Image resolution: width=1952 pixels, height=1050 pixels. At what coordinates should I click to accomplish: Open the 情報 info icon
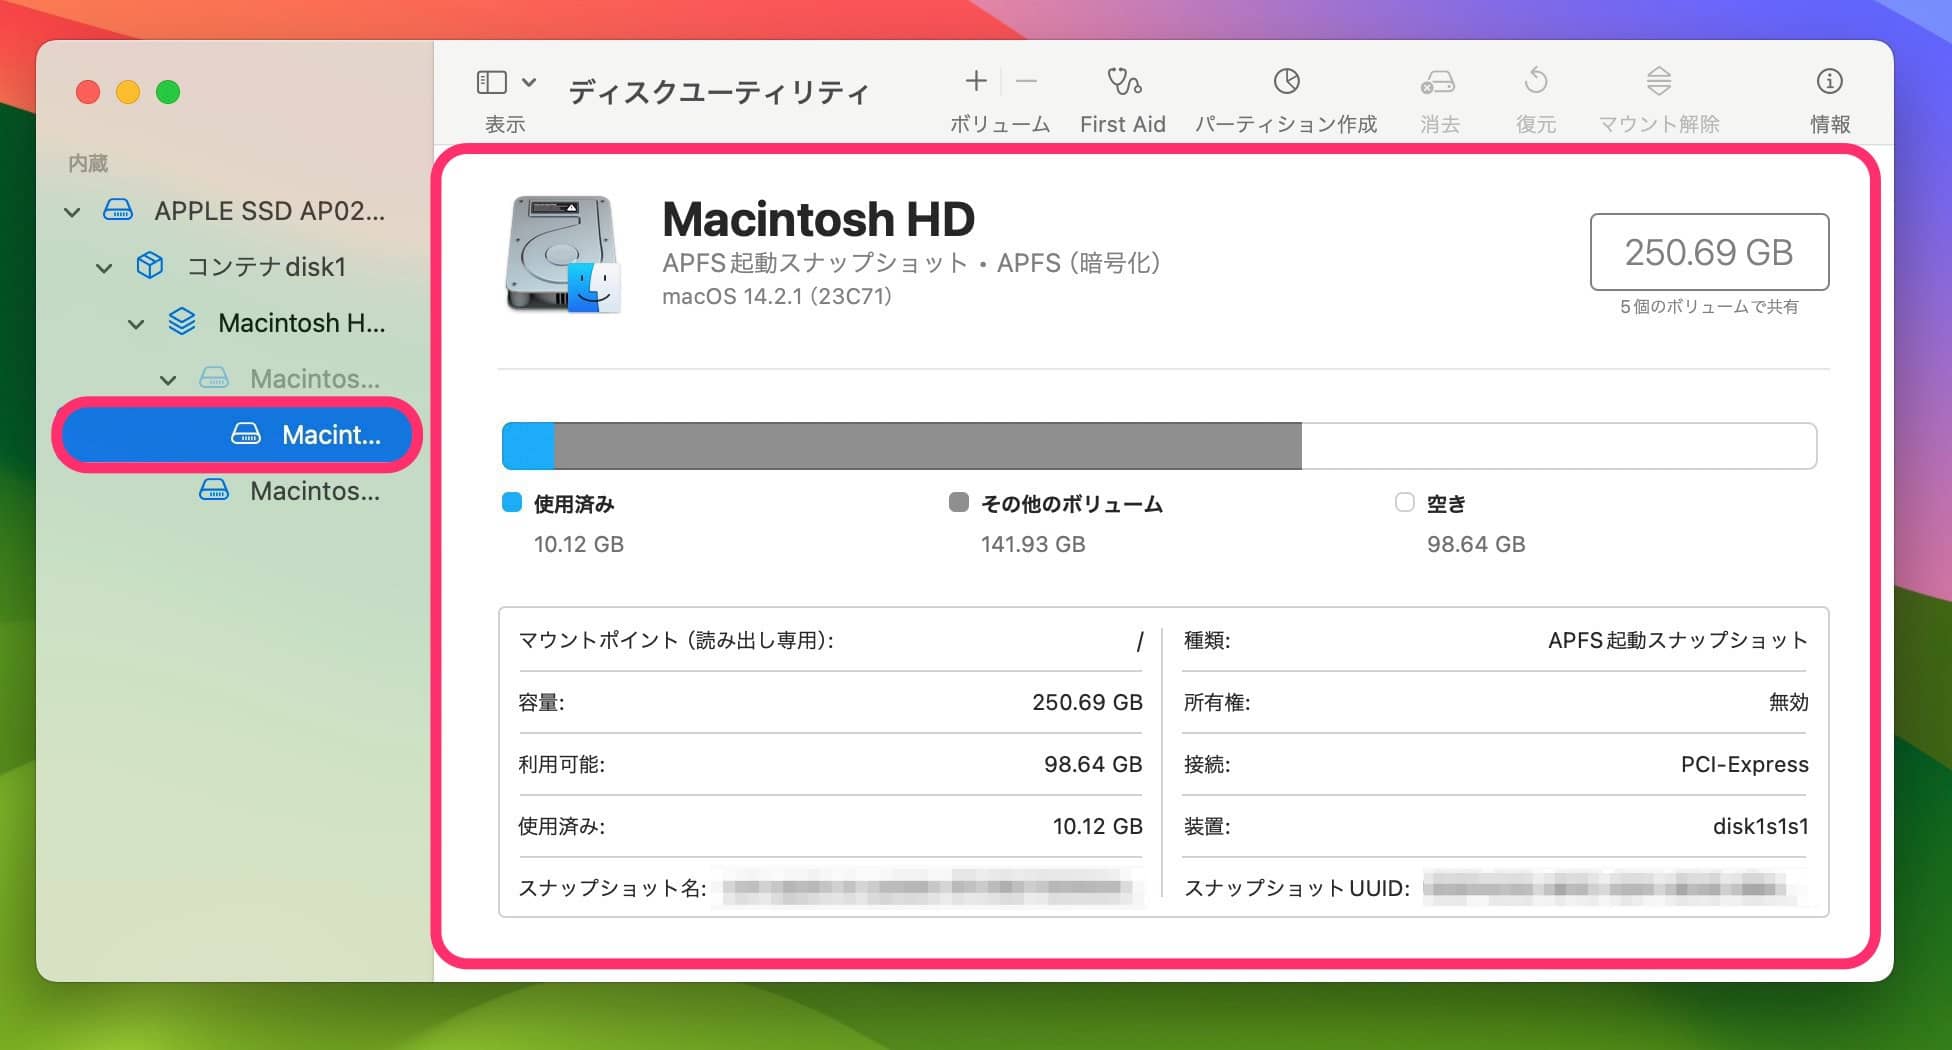click(1829, 81)
